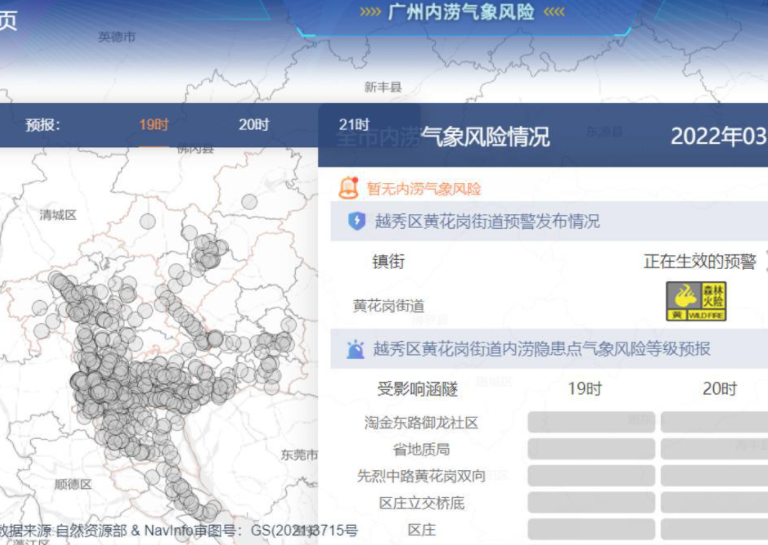This screenshot has height=545, width=768.
Task: Pick the 区庄立交桥底 list entry
Action: (x=421, y=502)
